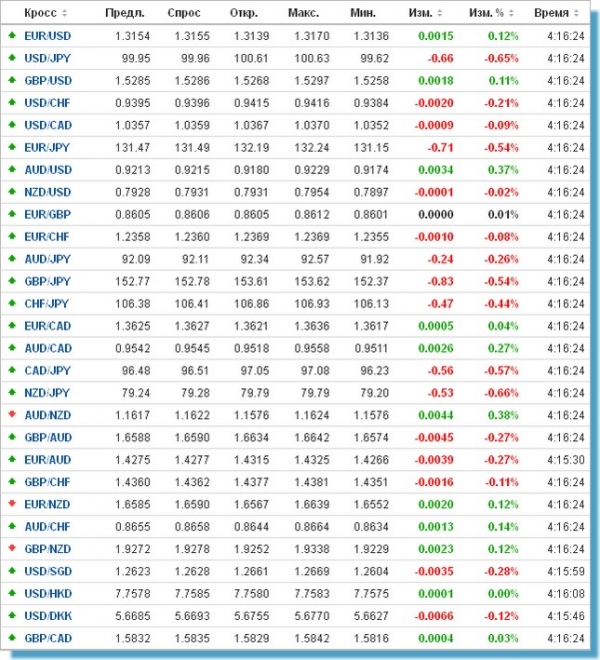Select USD/SGD time 4:15:59
This screenshot has width=600, height=660.
566,571
